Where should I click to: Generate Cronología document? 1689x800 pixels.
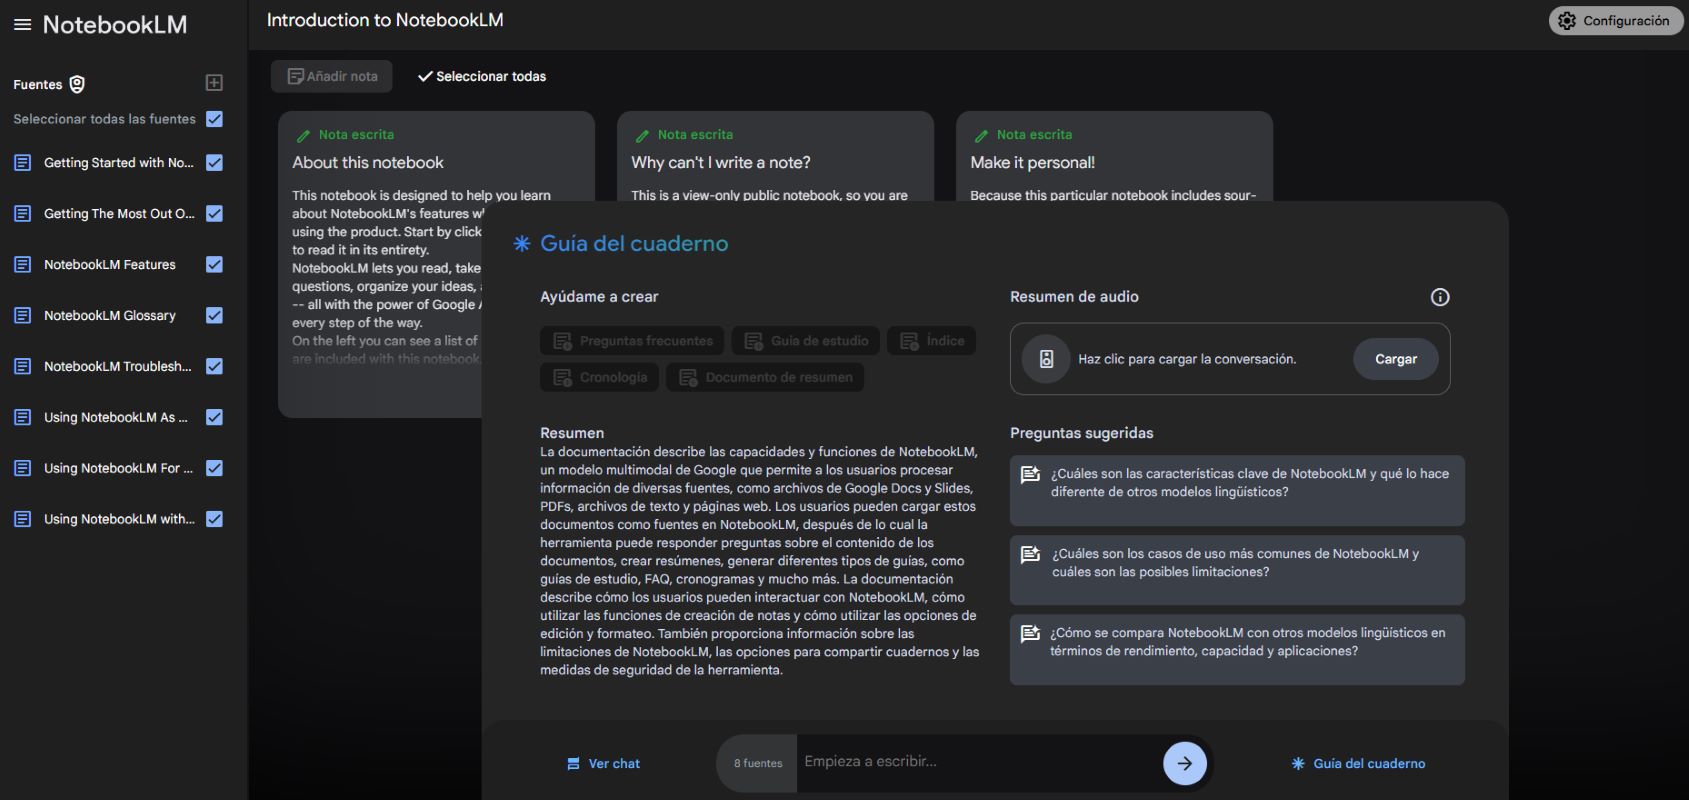[599, 377]
